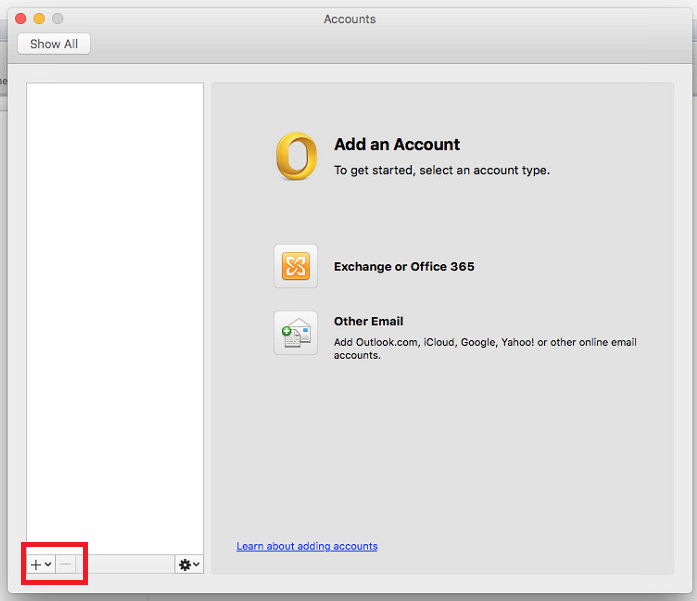Click the Accounts window title text
The height and width of the screenshot is (601, 697).
(349, 19)
